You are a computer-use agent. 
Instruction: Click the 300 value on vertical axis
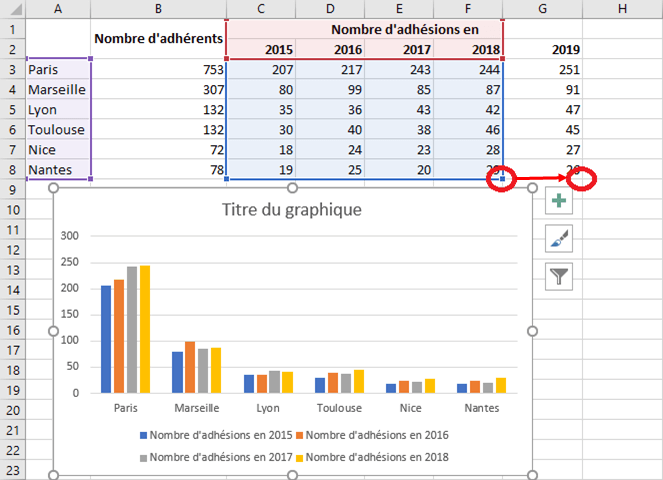pos(69,236)
